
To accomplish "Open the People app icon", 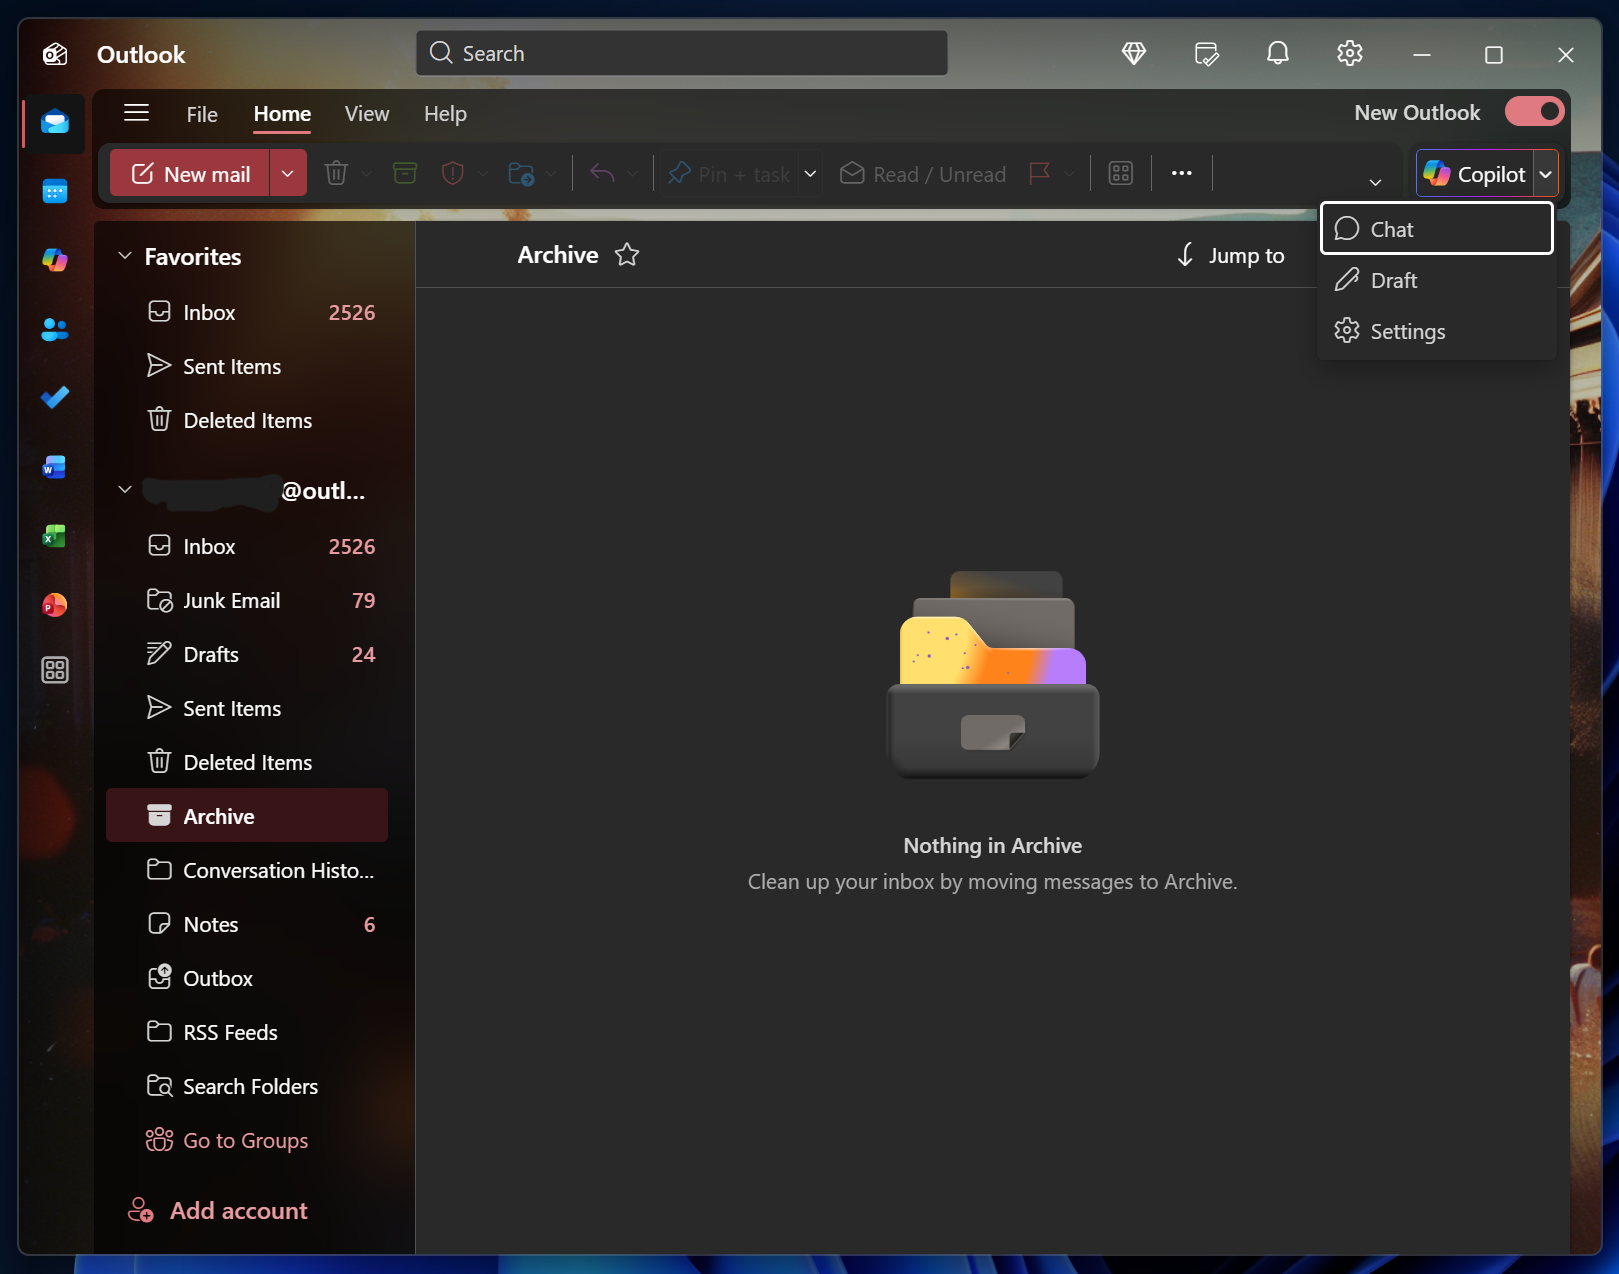I will [54, 330].
